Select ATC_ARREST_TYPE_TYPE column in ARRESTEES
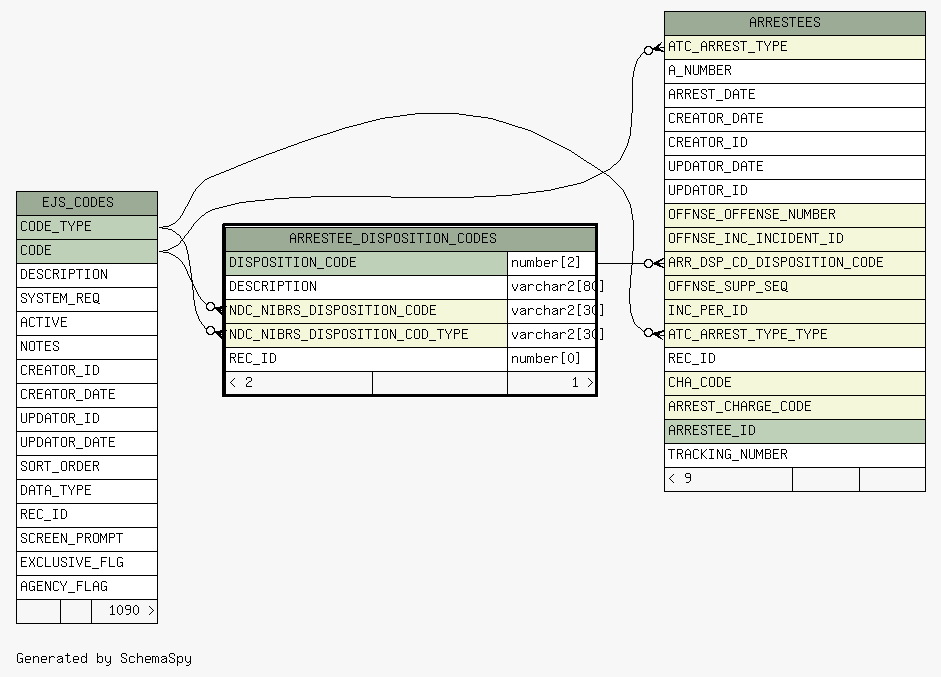This screenshot has height=677, width=941. click(795, 335)
